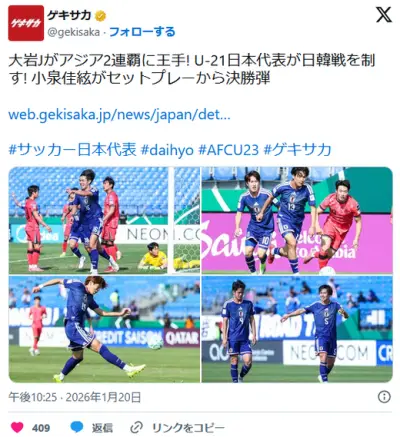Screen dimensions: 400x437
Task: Open the info circle icon
Action: click(x=384, y=397)
